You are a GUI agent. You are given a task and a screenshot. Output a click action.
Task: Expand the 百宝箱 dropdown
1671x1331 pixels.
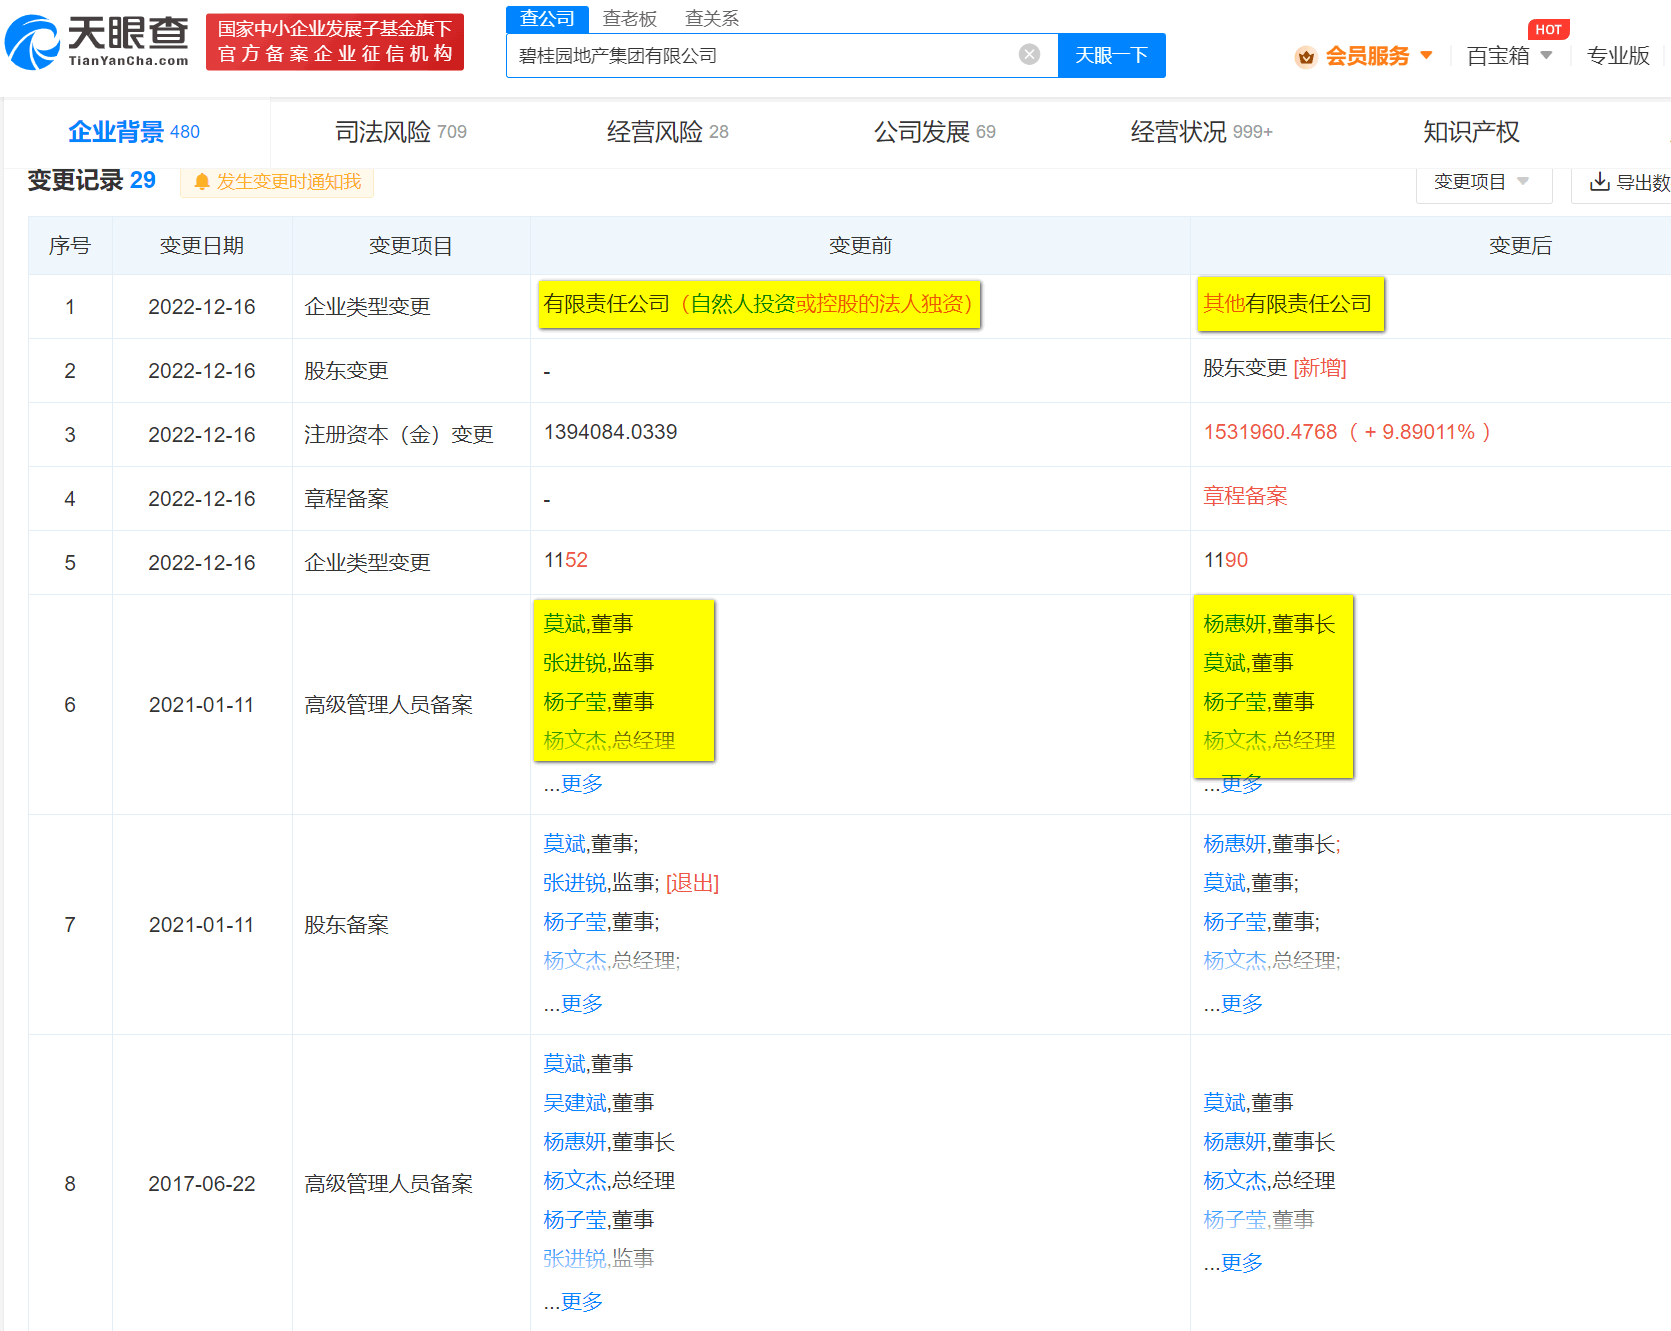click(1546, 55)
